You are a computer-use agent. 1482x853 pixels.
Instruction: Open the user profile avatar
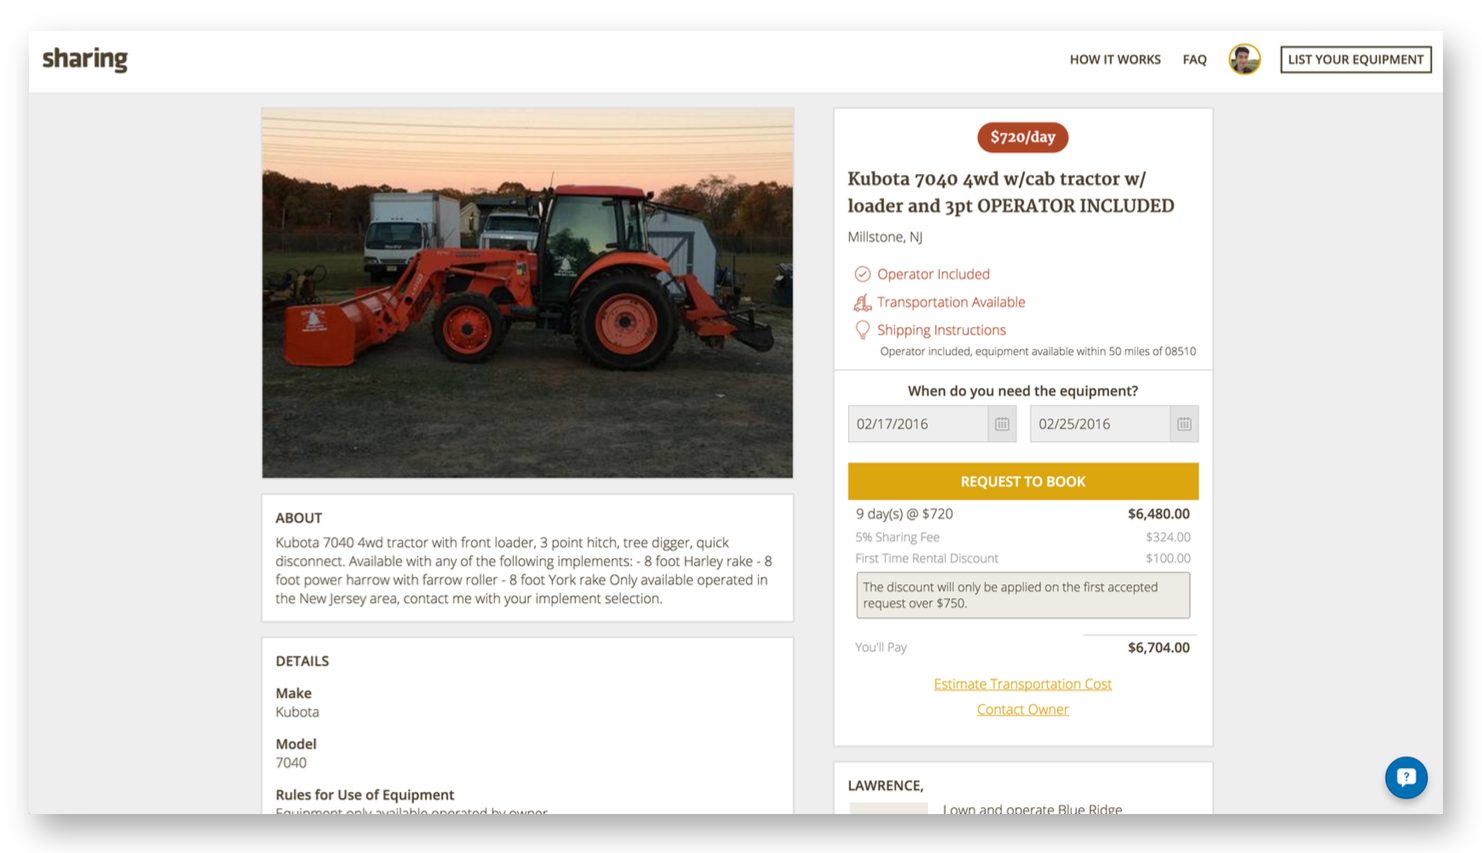tap(1244, 59)
